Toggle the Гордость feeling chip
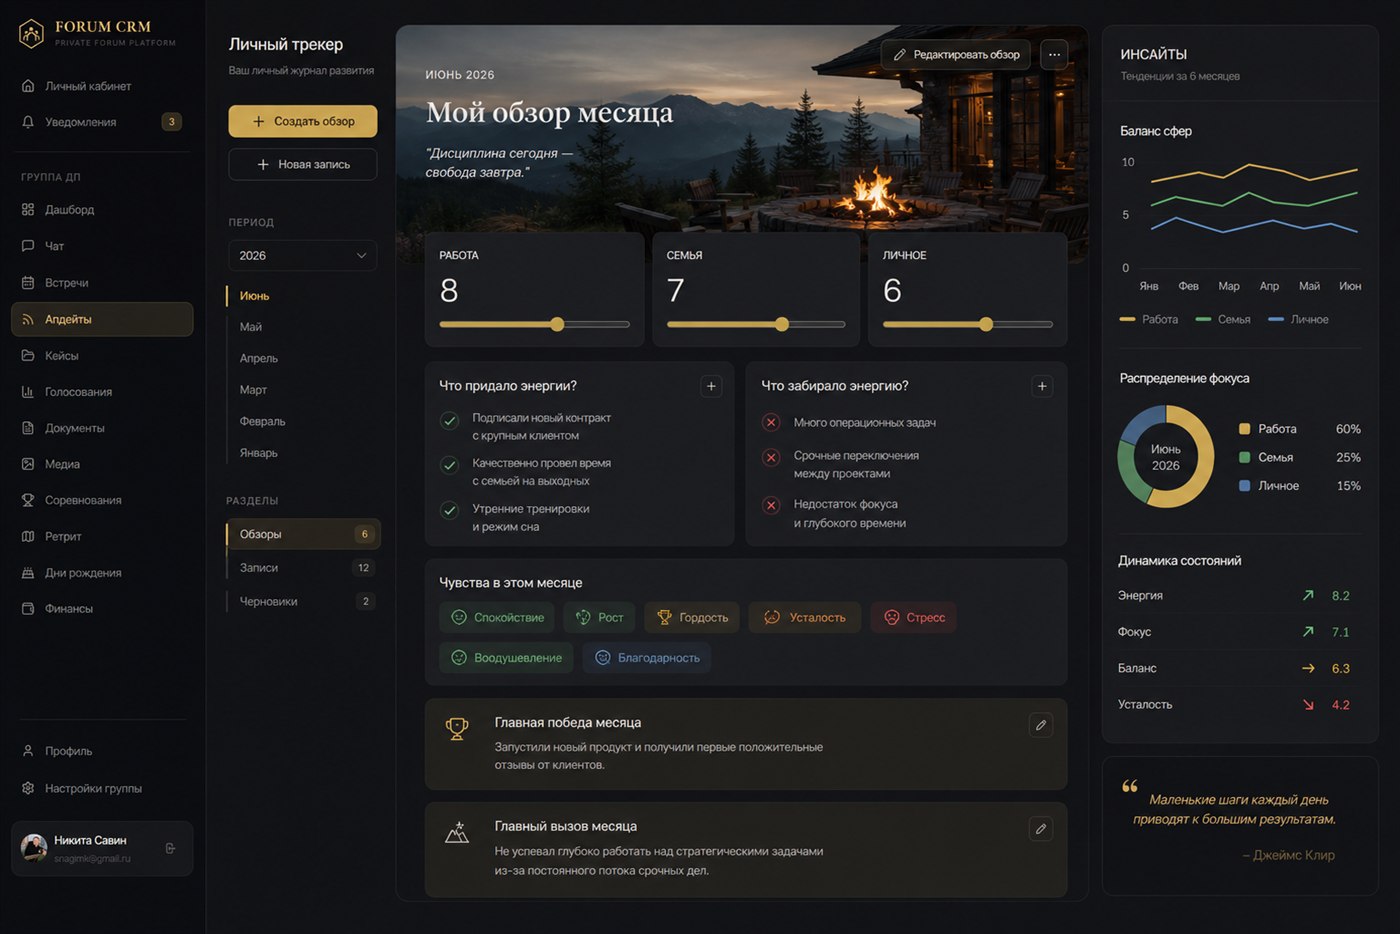1400x934 pixels. (692, 618)
